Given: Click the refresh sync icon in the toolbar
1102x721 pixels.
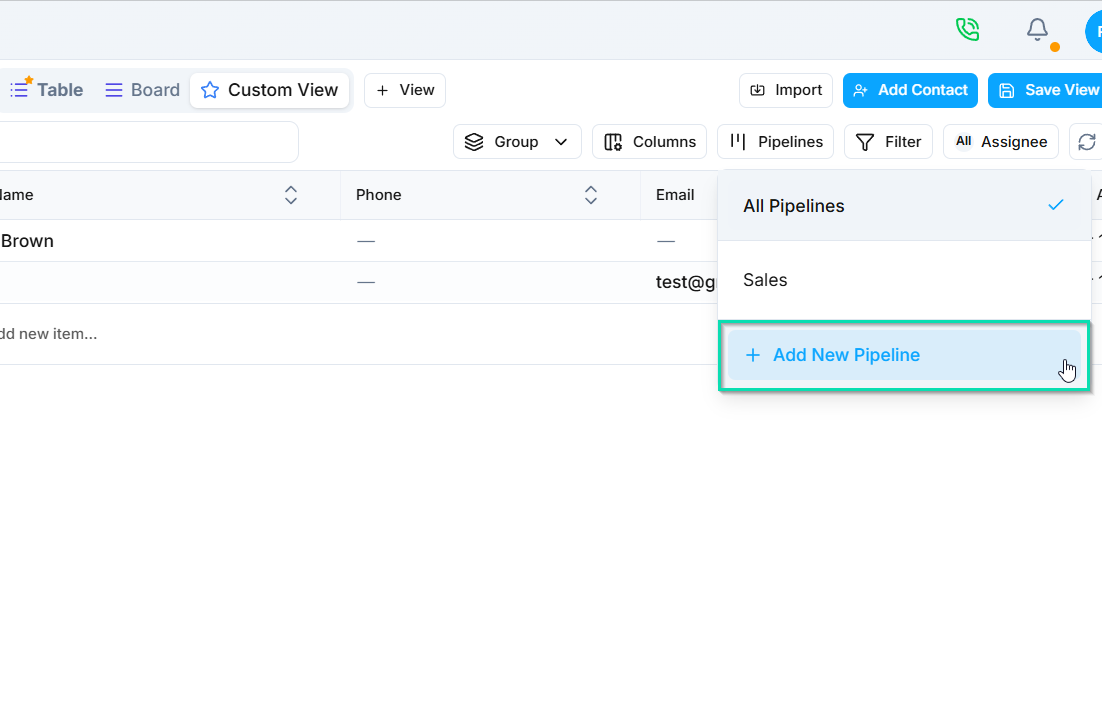Looking at the screenshot, I should click(x=1087, y=141).
